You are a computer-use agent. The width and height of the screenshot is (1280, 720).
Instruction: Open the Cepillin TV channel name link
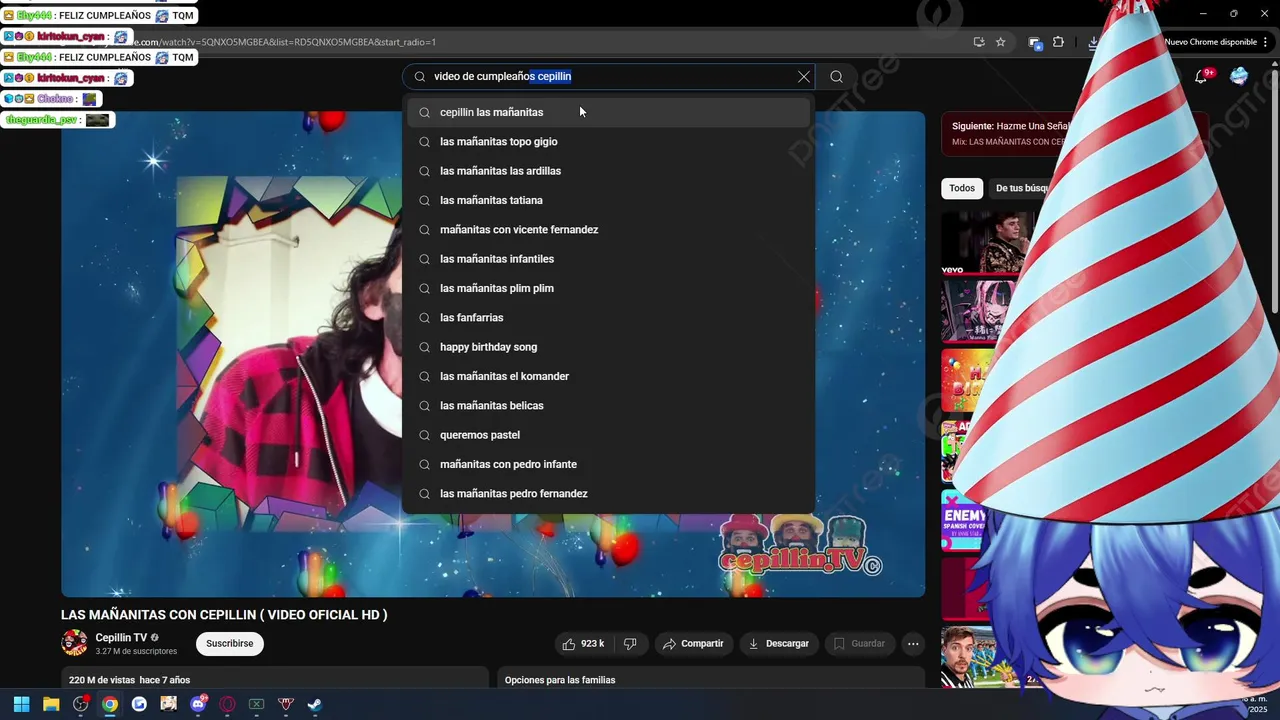click(121, 638)
